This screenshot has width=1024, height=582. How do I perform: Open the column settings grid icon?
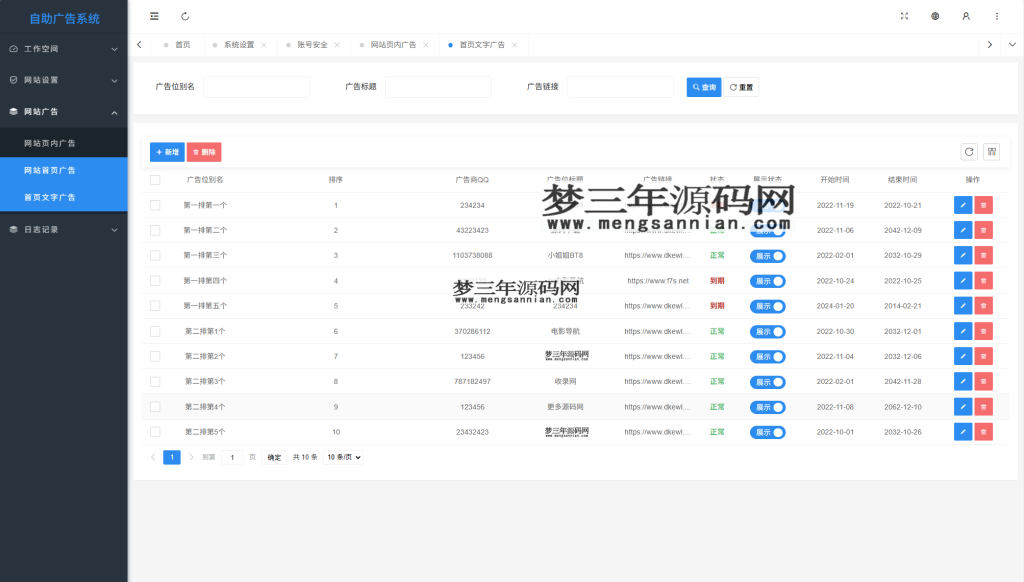point(992,152)
